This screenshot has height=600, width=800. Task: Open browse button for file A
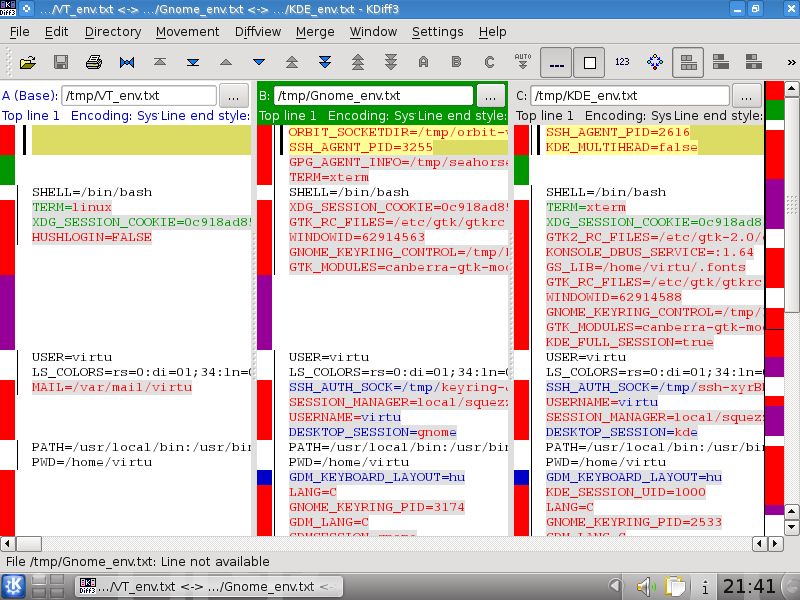tap(234, 96)
